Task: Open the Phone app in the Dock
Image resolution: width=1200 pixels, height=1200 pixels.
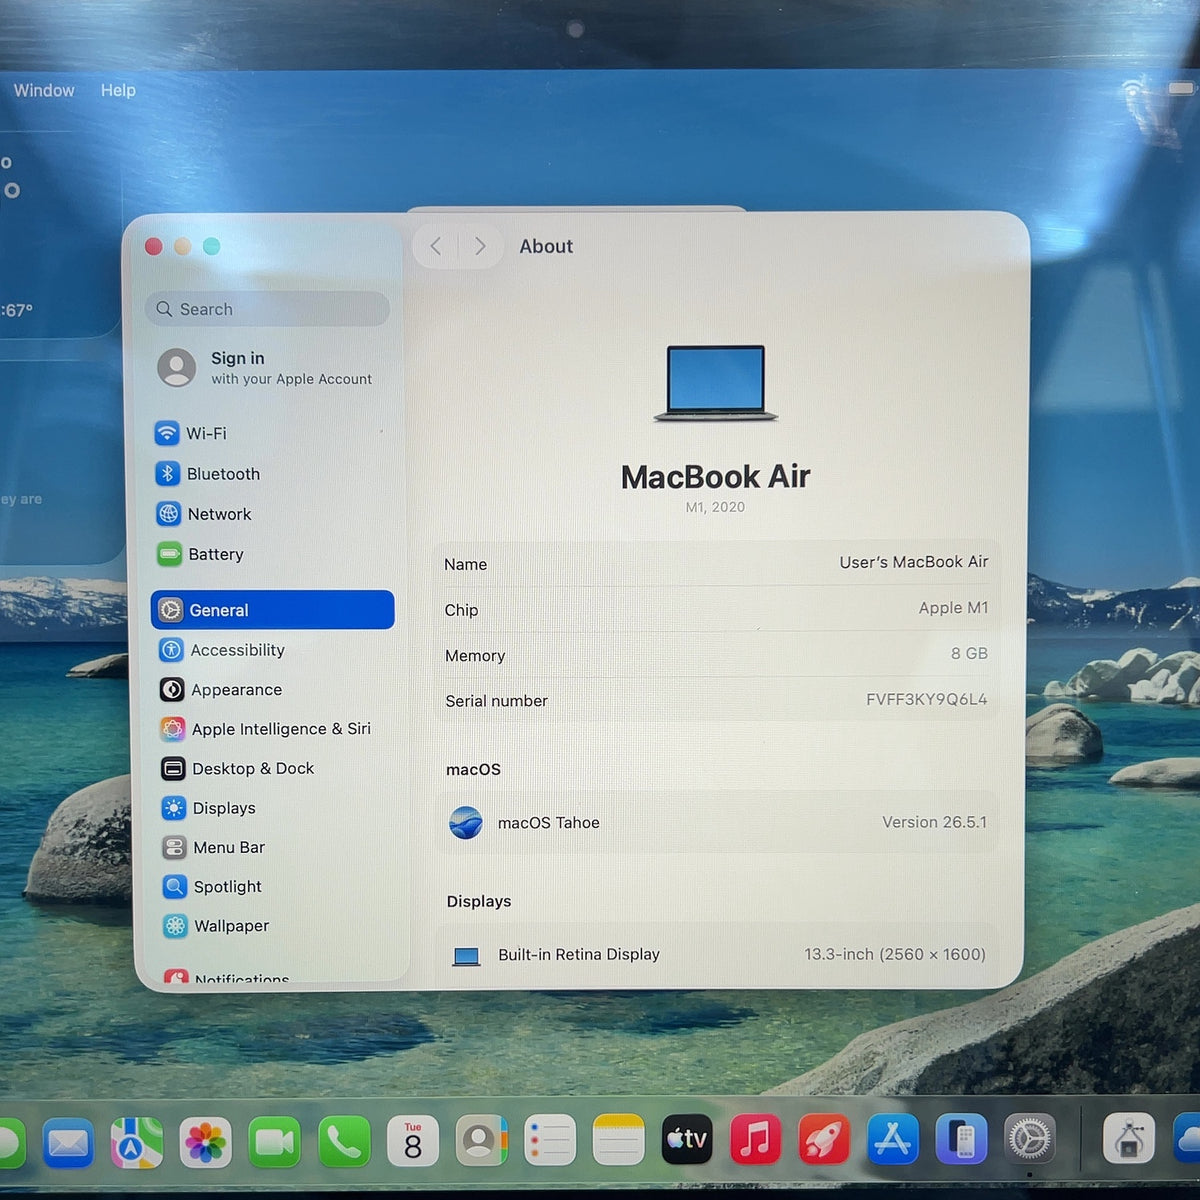Action: 344,1141
